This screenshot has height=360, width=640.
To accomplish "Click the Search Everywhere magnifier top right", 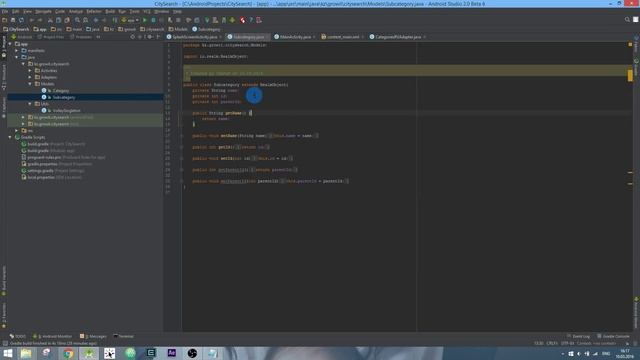I will pos(627,20).
